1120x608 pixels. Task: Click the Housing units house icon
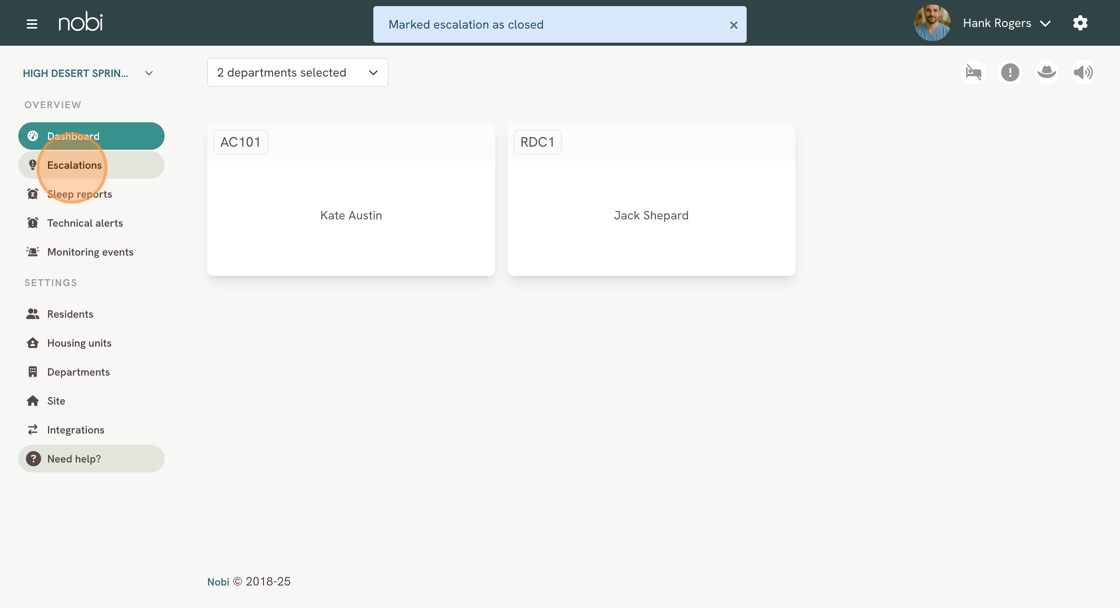click(33, 343)
